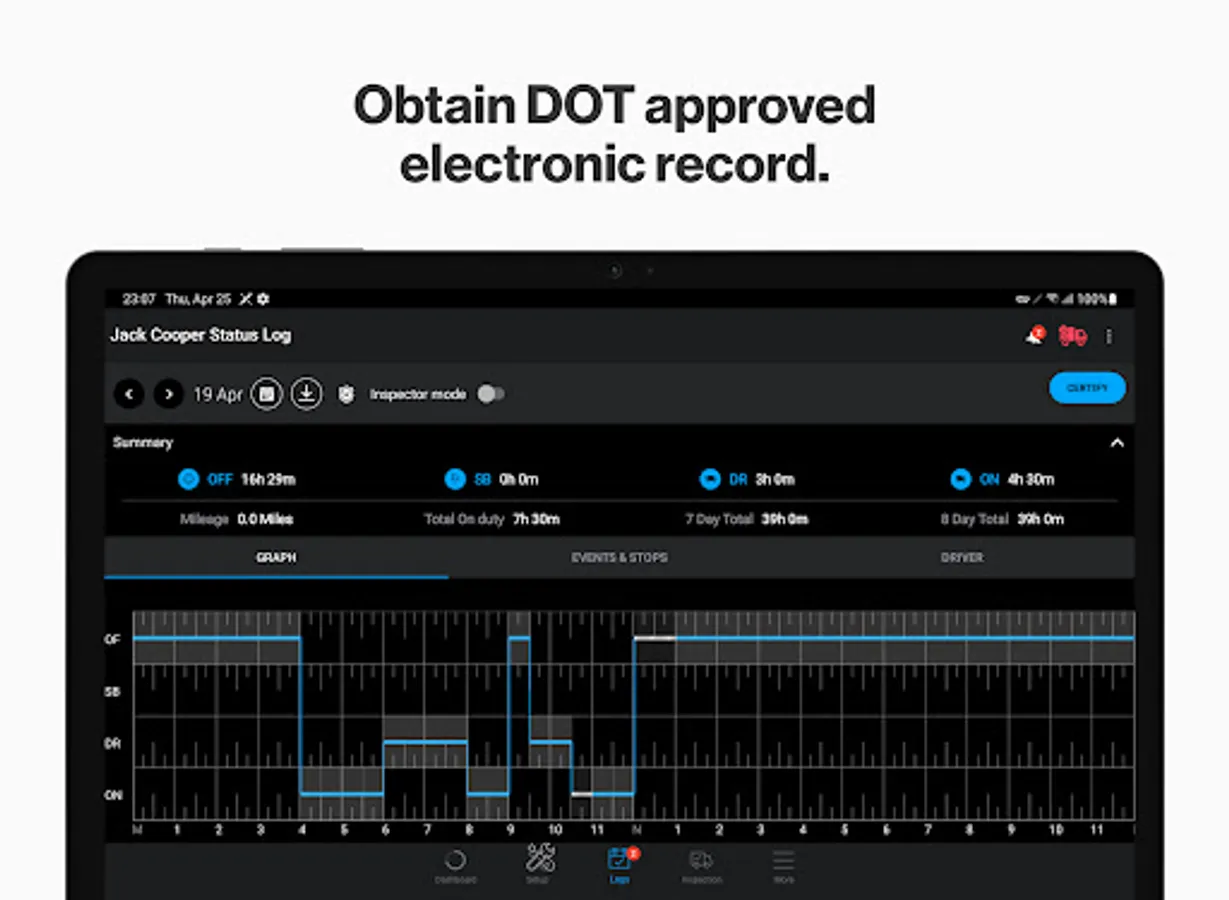Image resolution: width=1229 pixels, height=900 pixels.
Task: Open the notifications bell
Action: coord(1035,336)
